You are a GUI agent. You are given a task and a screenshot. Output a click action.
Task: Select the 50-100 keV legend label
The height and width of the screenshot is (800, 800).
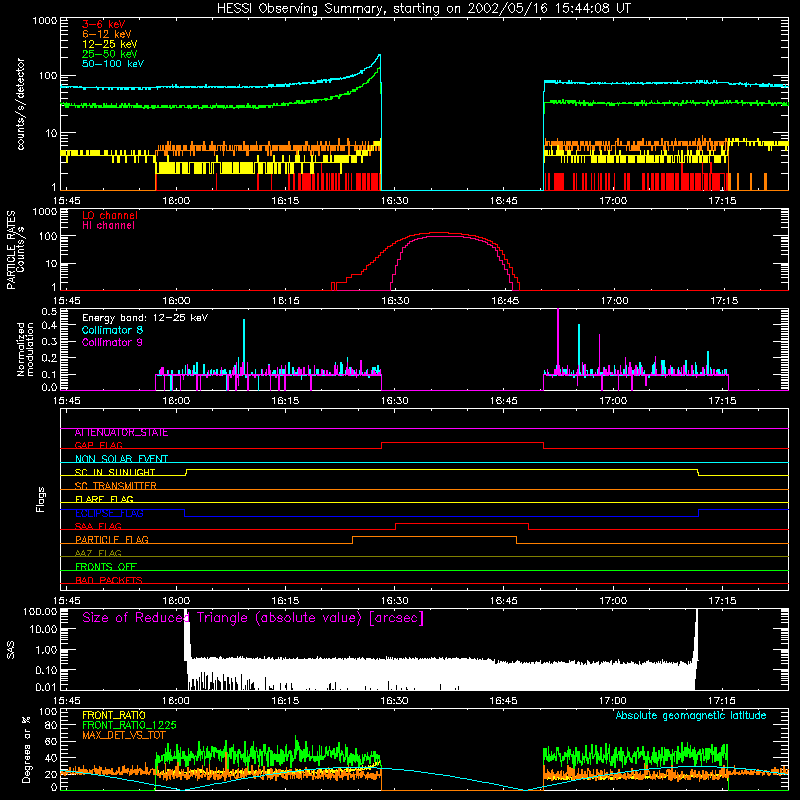113,64
